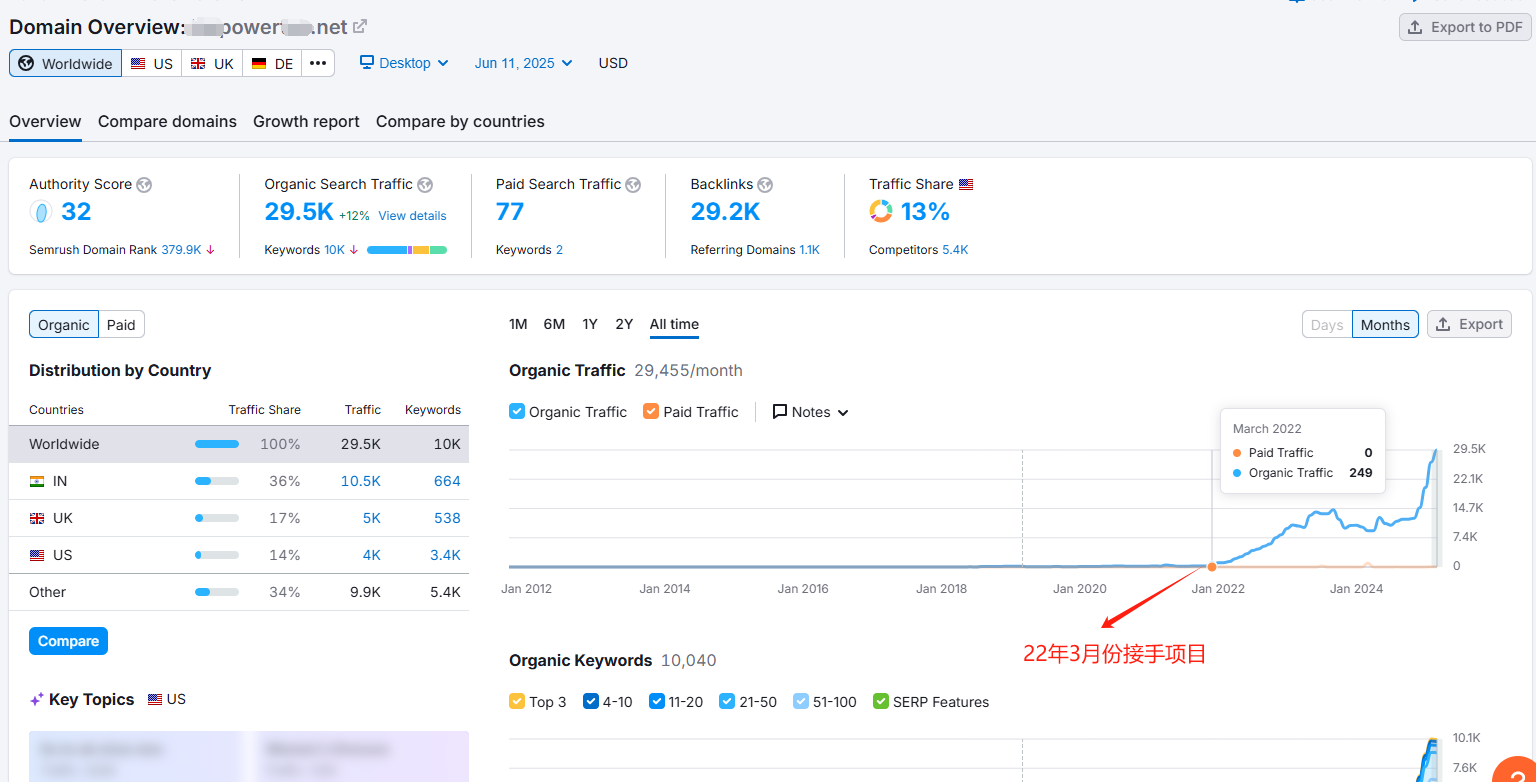Toggle the Paid Traffic checkbox
Viewport: 1536px width, 783px height.
[651, 411]
